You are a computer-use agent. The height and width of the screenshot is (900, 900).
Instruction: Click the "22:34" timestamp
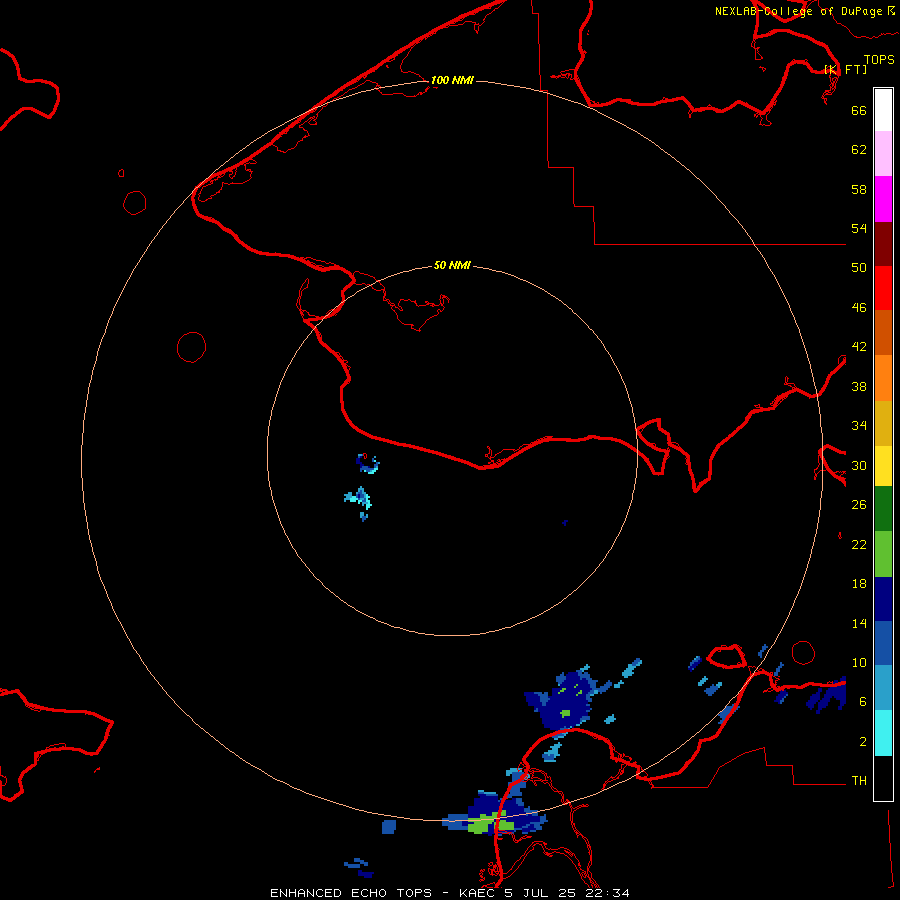tap(607, 893)
